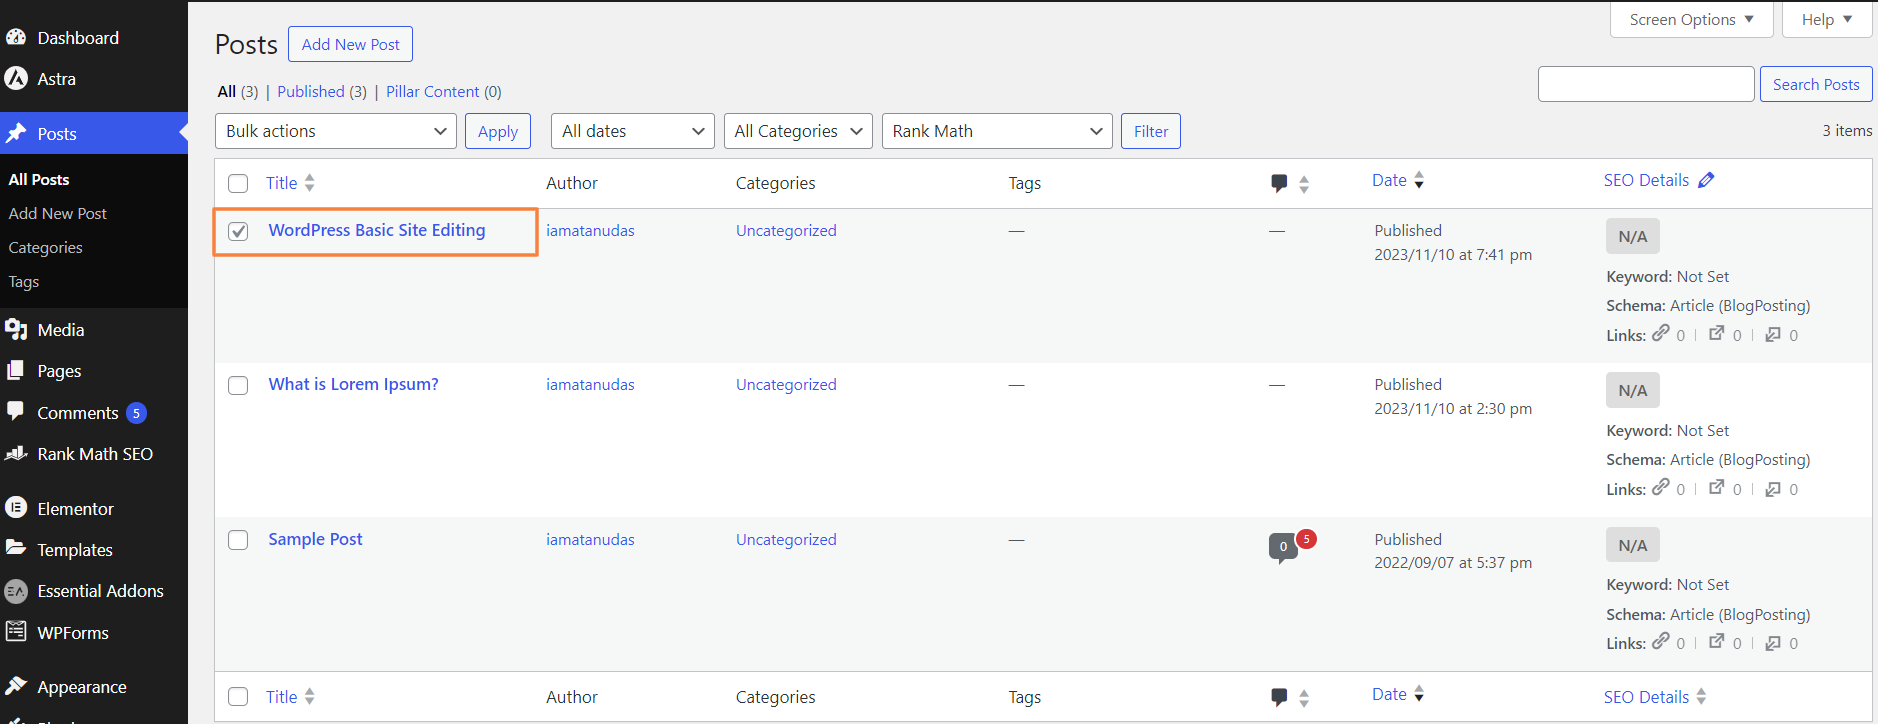Viewport: 1878px width, 724px height.
Task: Open the Appearance paintbrush icon
Action: [16, 686]
